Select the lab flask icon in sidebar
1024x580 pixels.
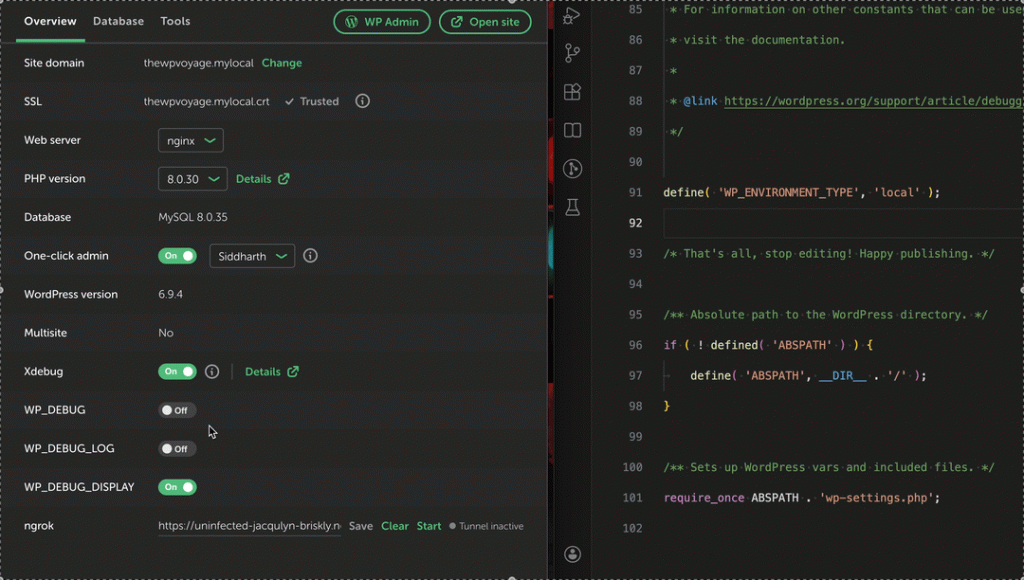[x=572, y=208]
